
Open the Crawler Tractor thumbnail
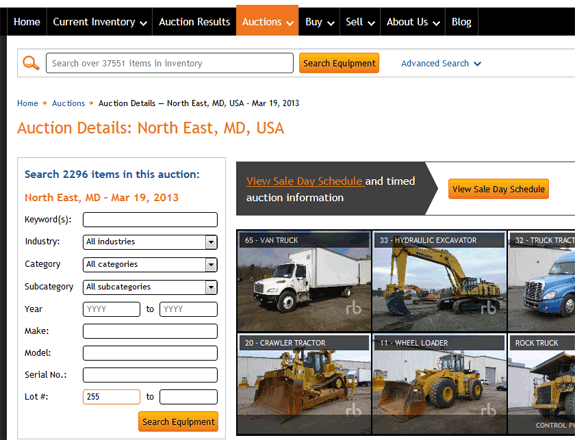point(304,384)
